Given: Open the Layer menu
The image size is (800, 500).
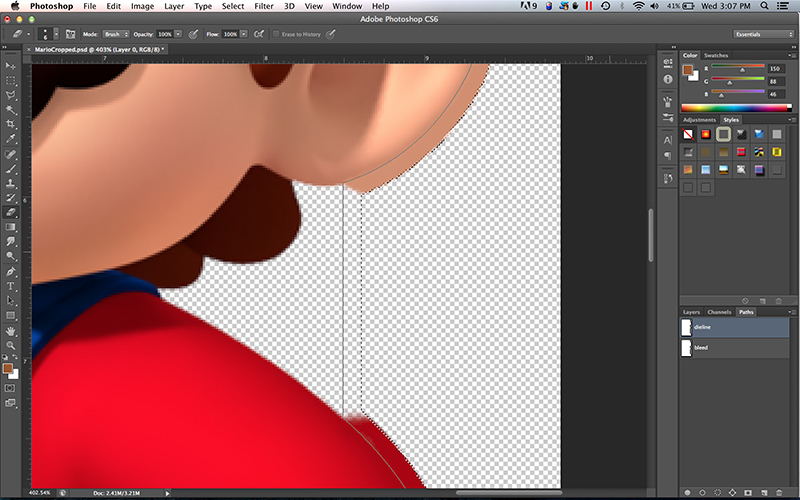Looking at the screenshot, I should (174, 6).
